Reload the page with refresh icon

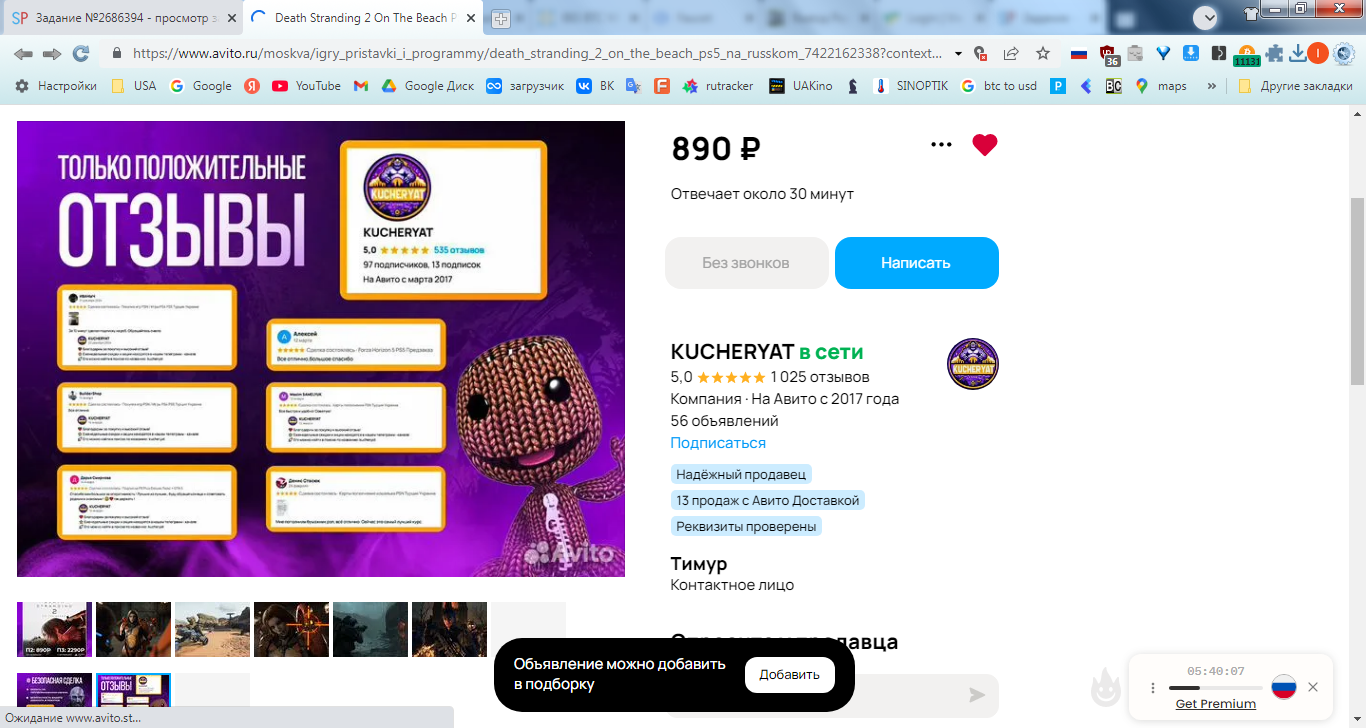pos(81,53)
